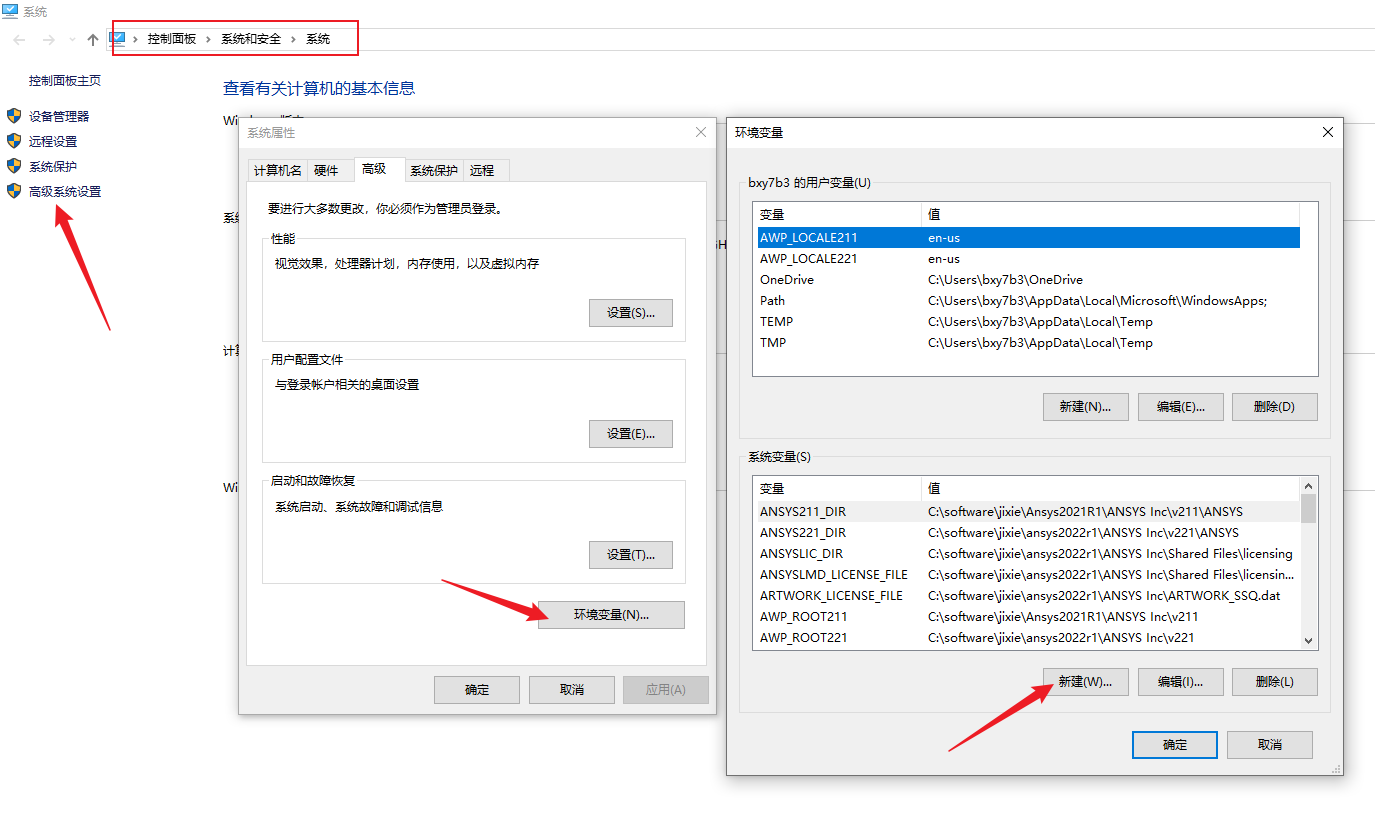Go up one level with the up arrow

point(93,39)
